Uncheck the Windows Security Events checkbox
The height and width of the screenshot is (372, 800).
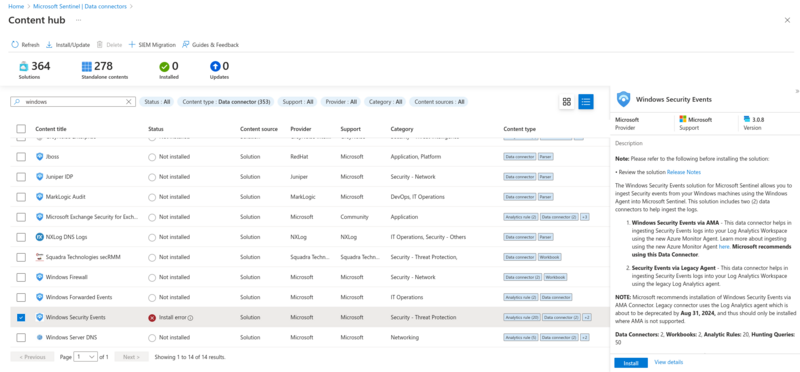pyautogui.click(x=21, y=317)
